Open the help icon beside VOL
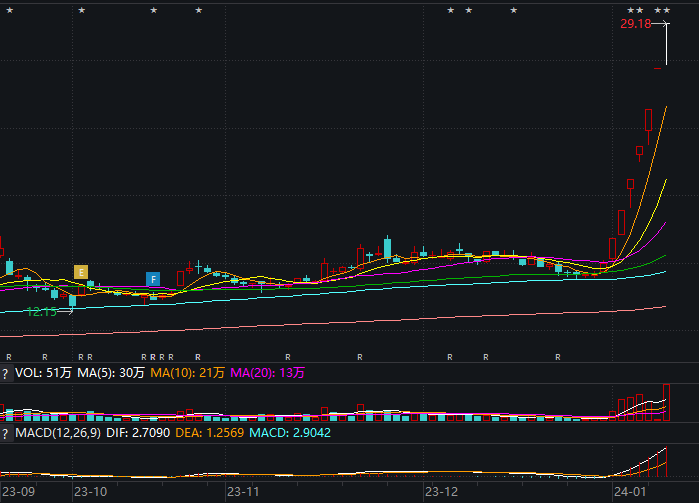Screen dimensions: 699x503 pos(5,373)
